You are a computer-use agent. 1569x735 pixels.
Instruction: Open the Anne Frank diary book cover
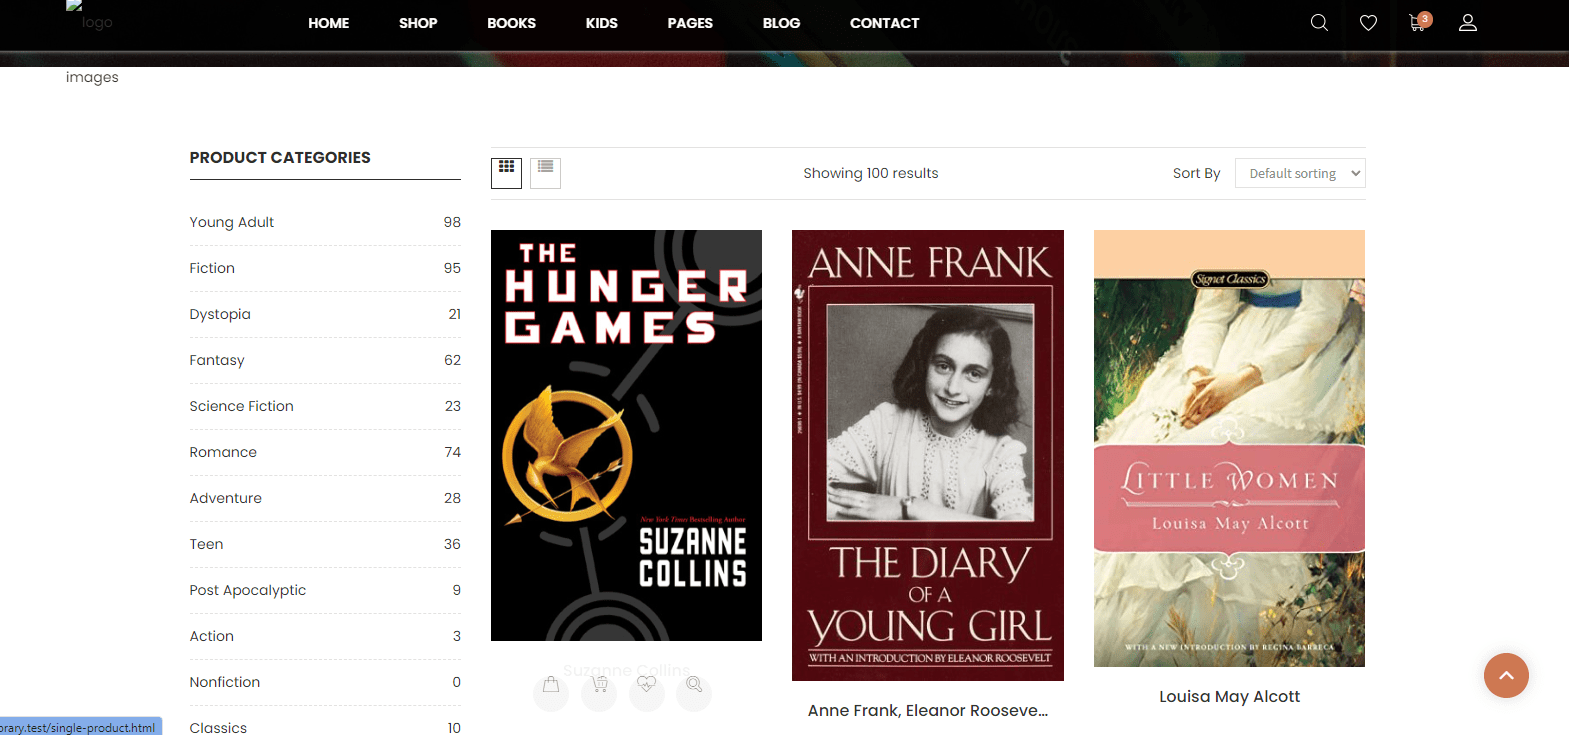927,455
